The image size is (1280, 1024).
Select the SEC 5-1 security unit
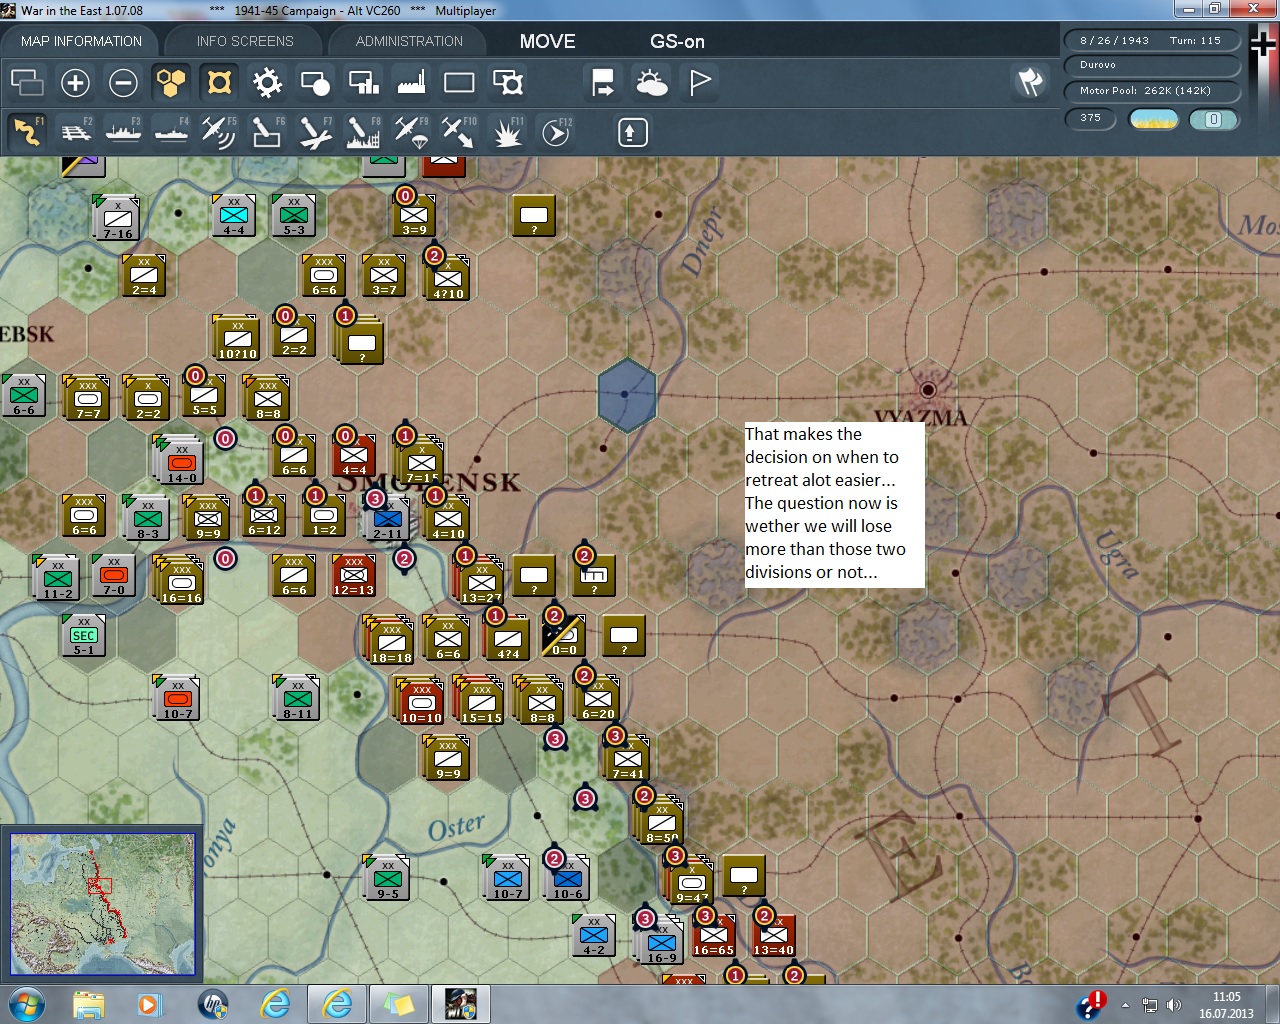84,636
